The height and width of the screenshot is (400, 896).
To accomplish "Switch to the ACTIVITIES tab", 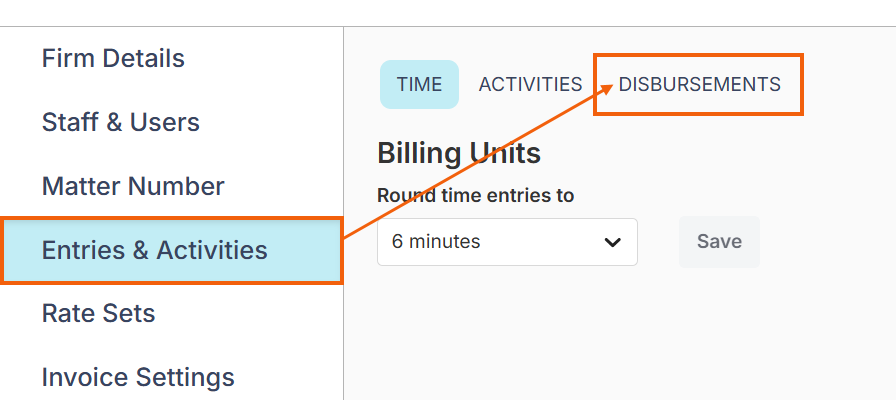I will coord(530,85).
